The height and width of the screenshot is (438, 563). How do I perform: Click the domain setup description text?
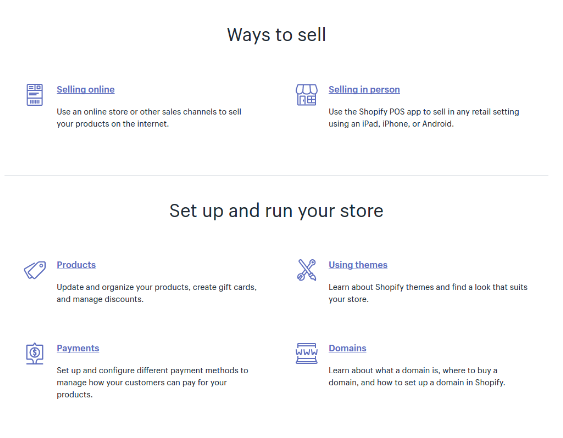(417, 376)
